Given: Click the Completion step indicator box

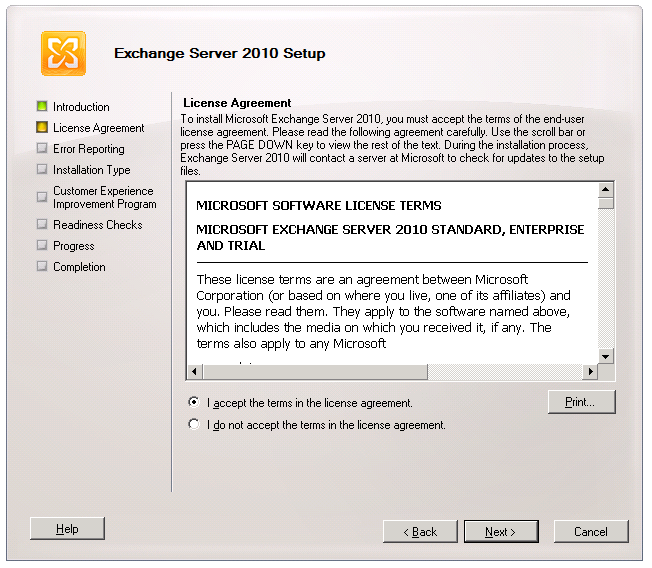Looking at the screenshot, I should [x=42, y=266].
